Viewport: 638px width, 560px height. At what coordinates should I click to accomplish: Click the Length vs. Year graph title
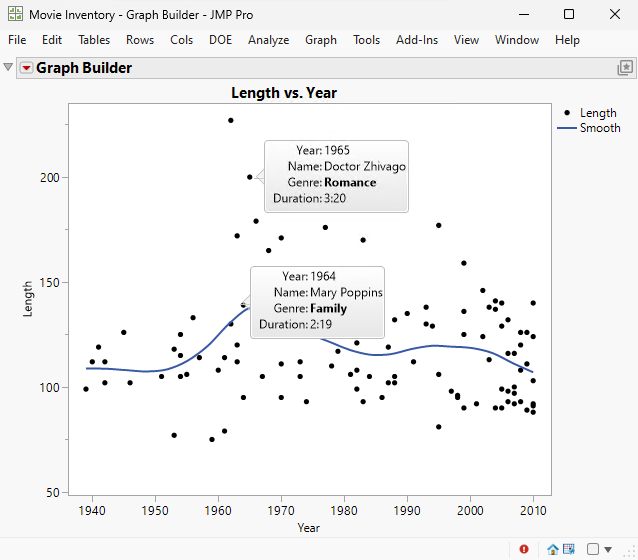284,93
